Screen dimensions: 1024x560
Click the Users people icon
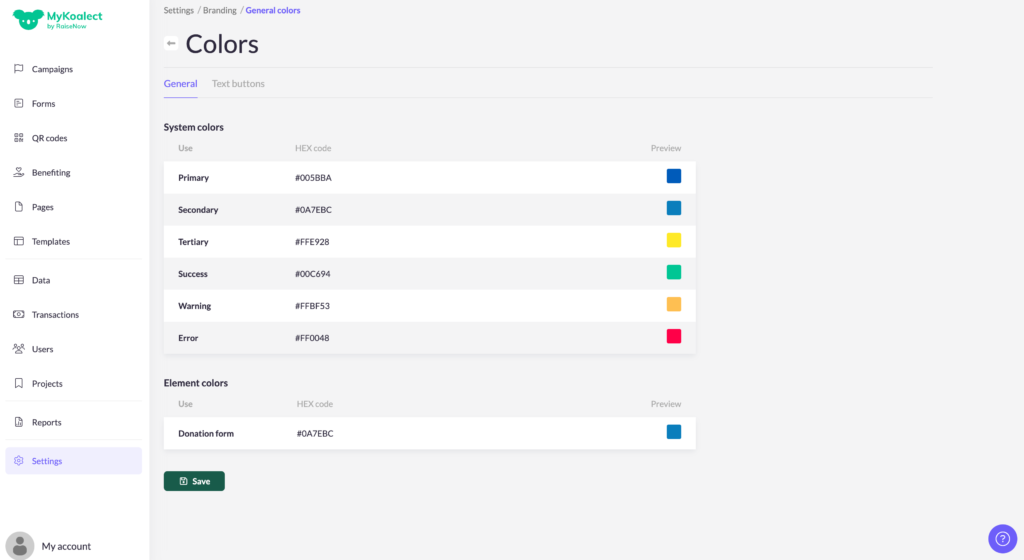[x=19, y=349]
